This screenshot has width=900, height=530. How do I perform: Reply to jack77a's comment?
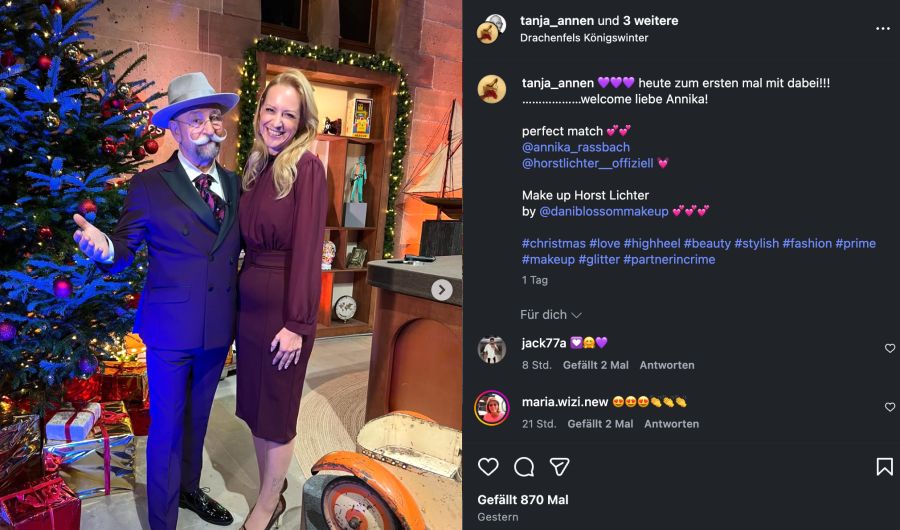click(x=667, y=365)
